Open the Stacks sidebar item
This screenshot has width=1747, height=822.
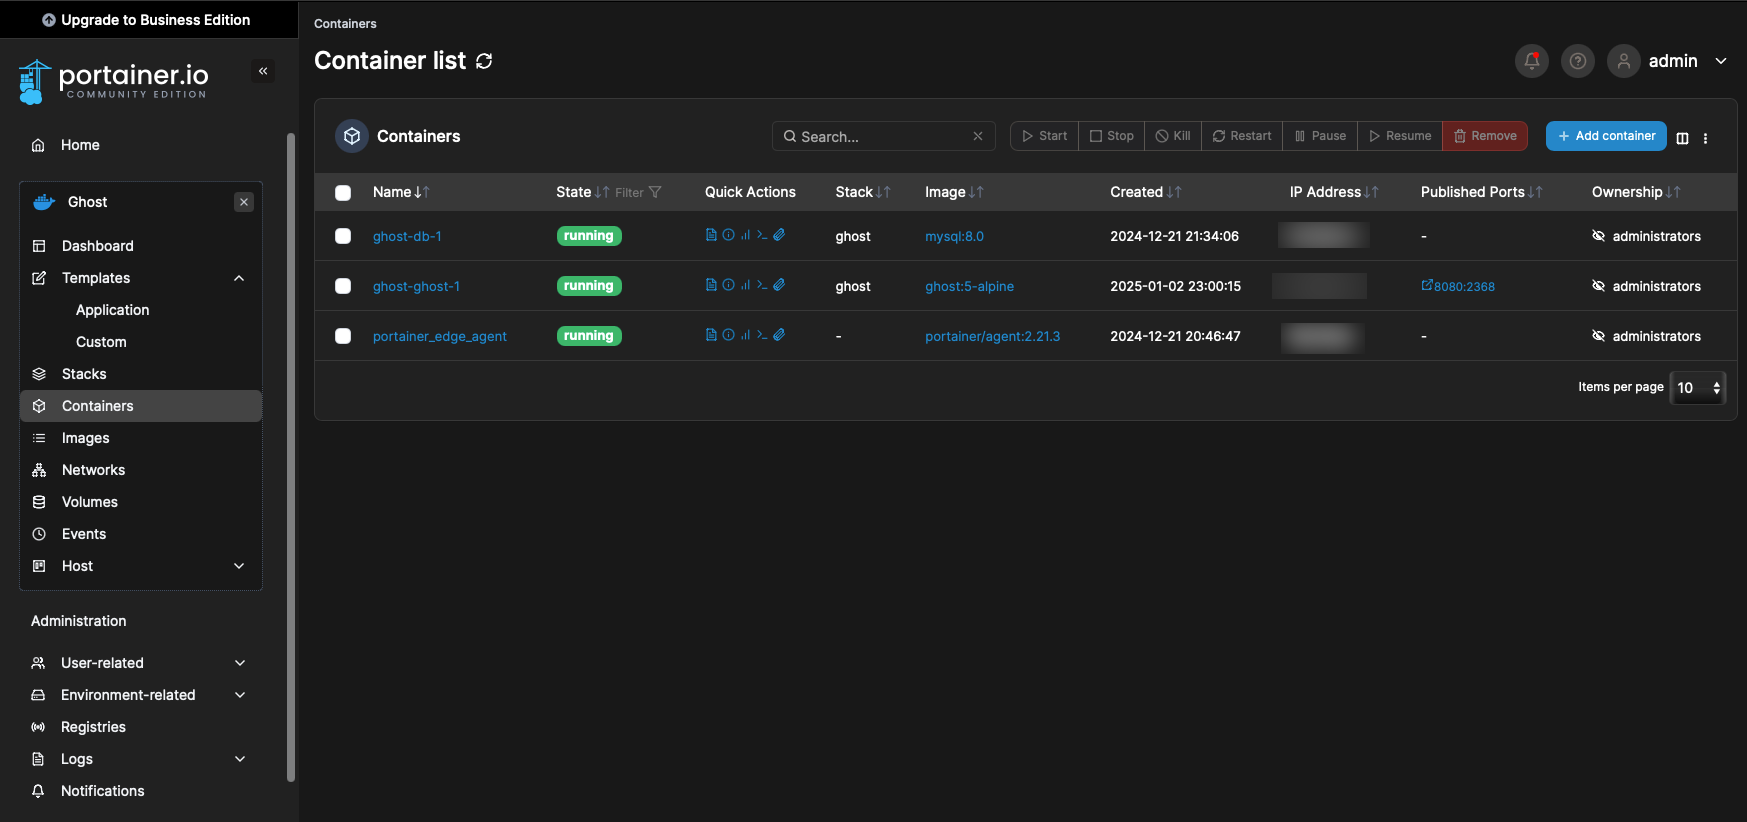[x=84, y=374]
